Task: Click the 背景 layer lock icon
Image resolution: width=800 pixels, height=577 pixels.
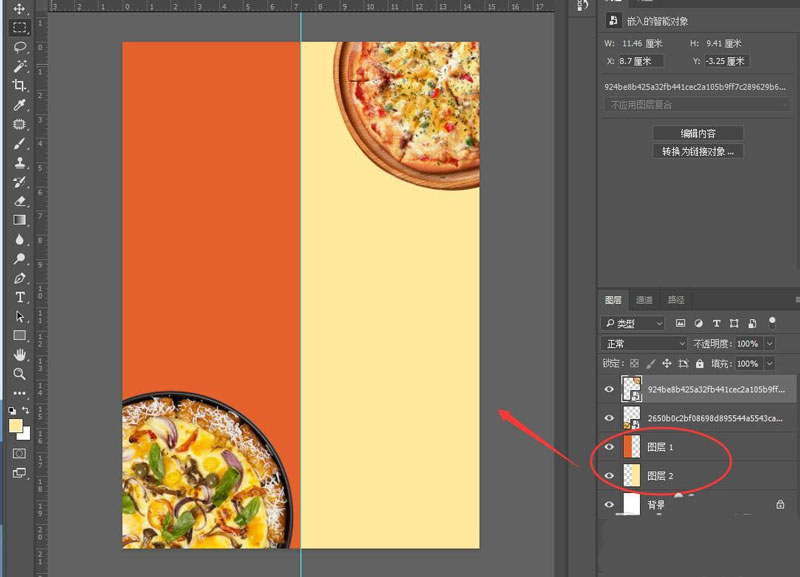Action: point(780,504)
